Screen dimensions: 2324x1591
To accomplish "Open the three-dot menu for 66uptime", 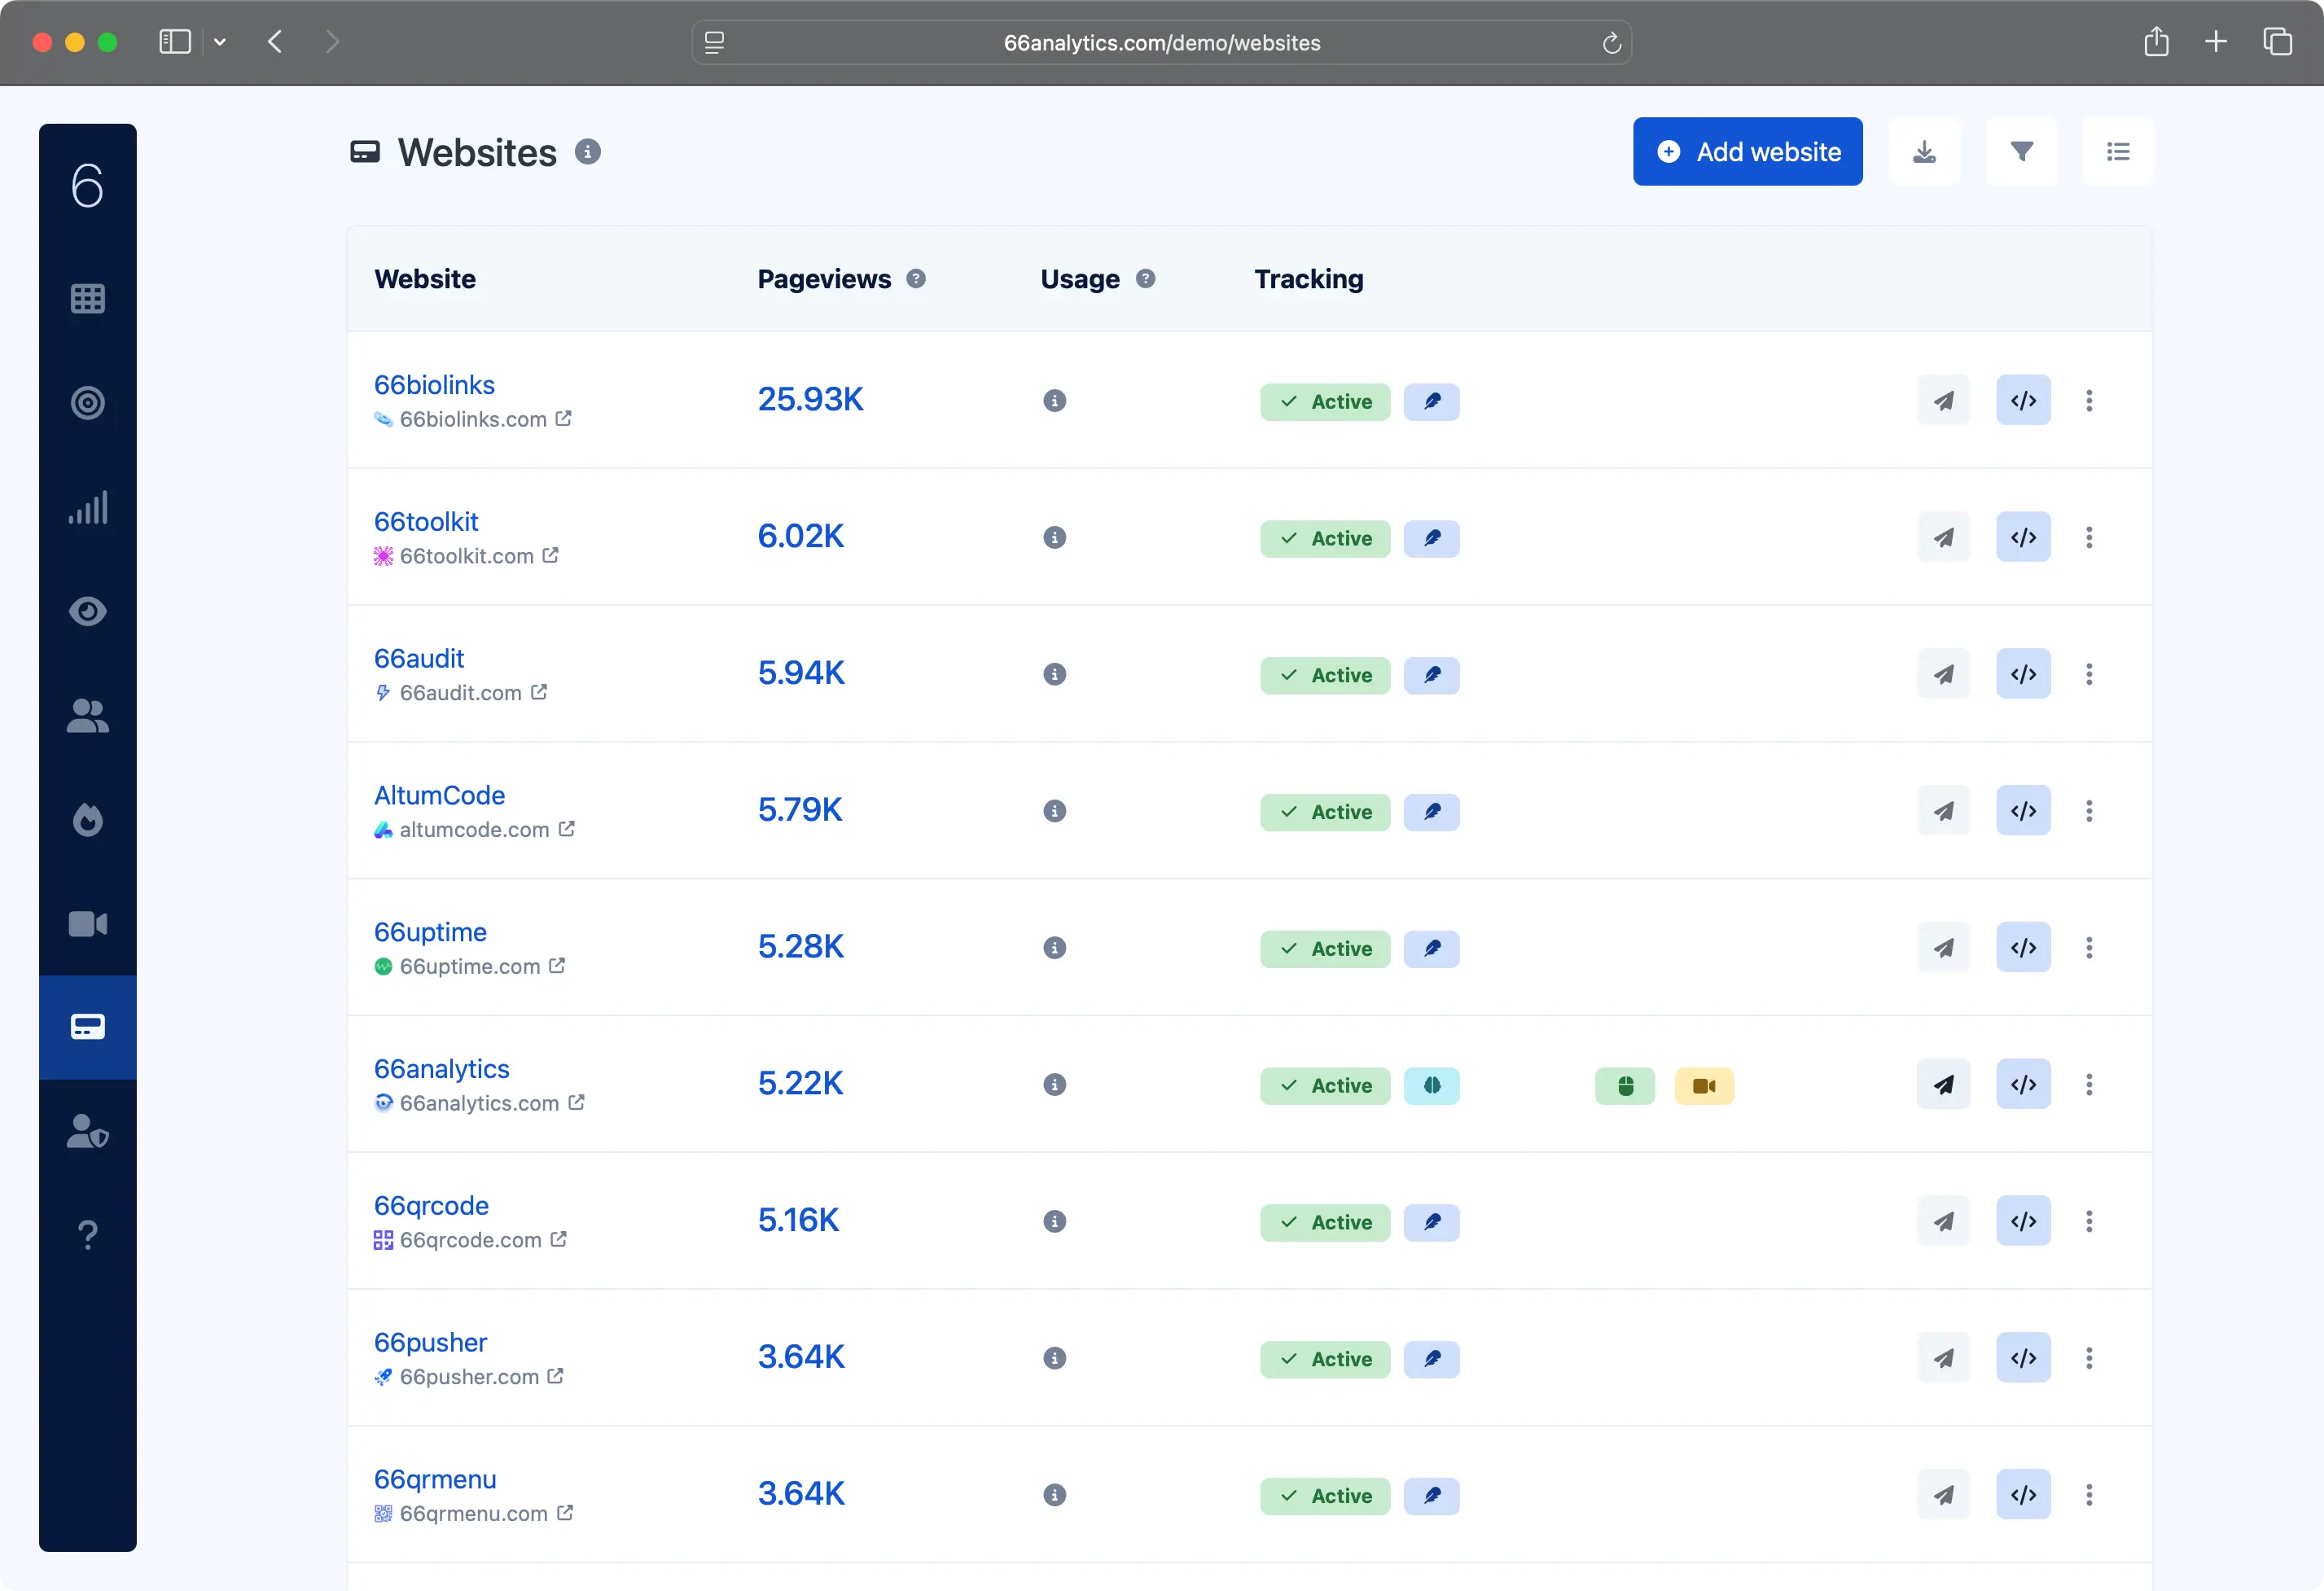I will [x=2089, y=948].
